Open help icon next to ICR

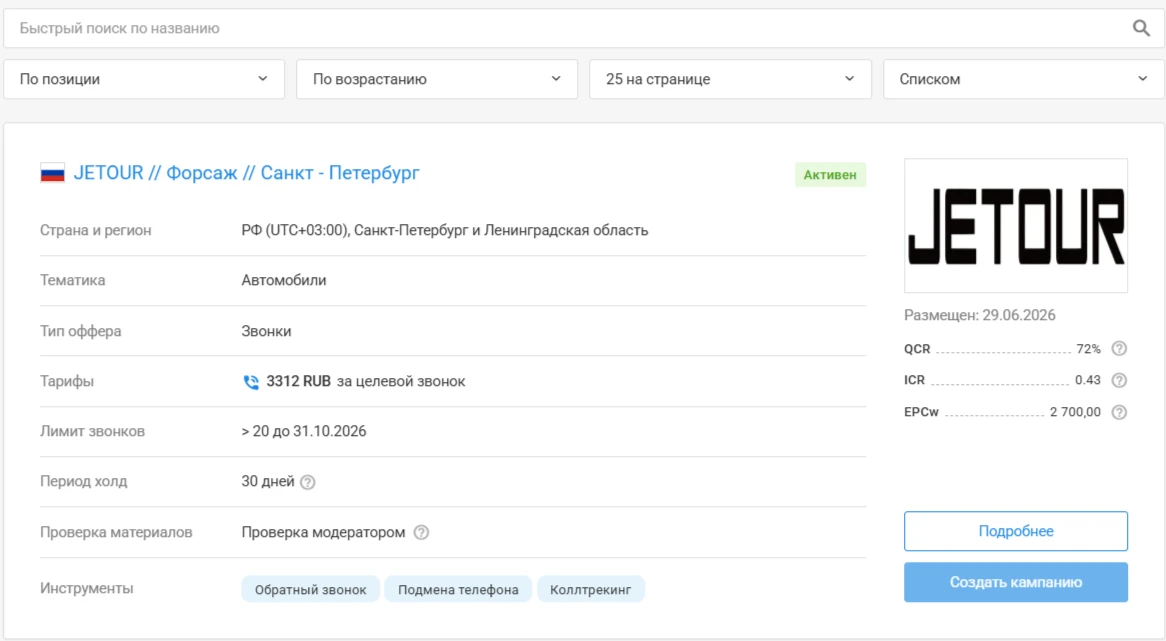(x=1118, y=380)
